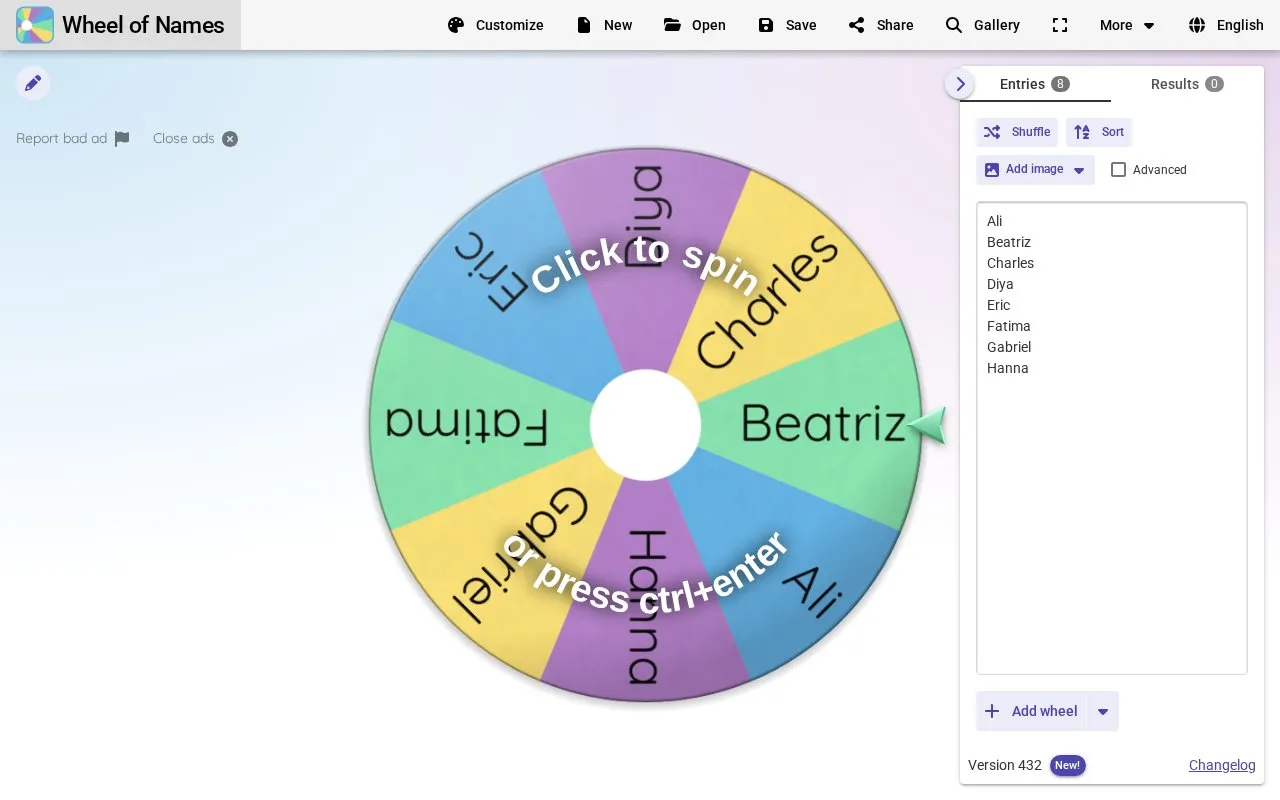Expand the More menu
This screenshot has width=1280, height=800.
[1127, 25]
